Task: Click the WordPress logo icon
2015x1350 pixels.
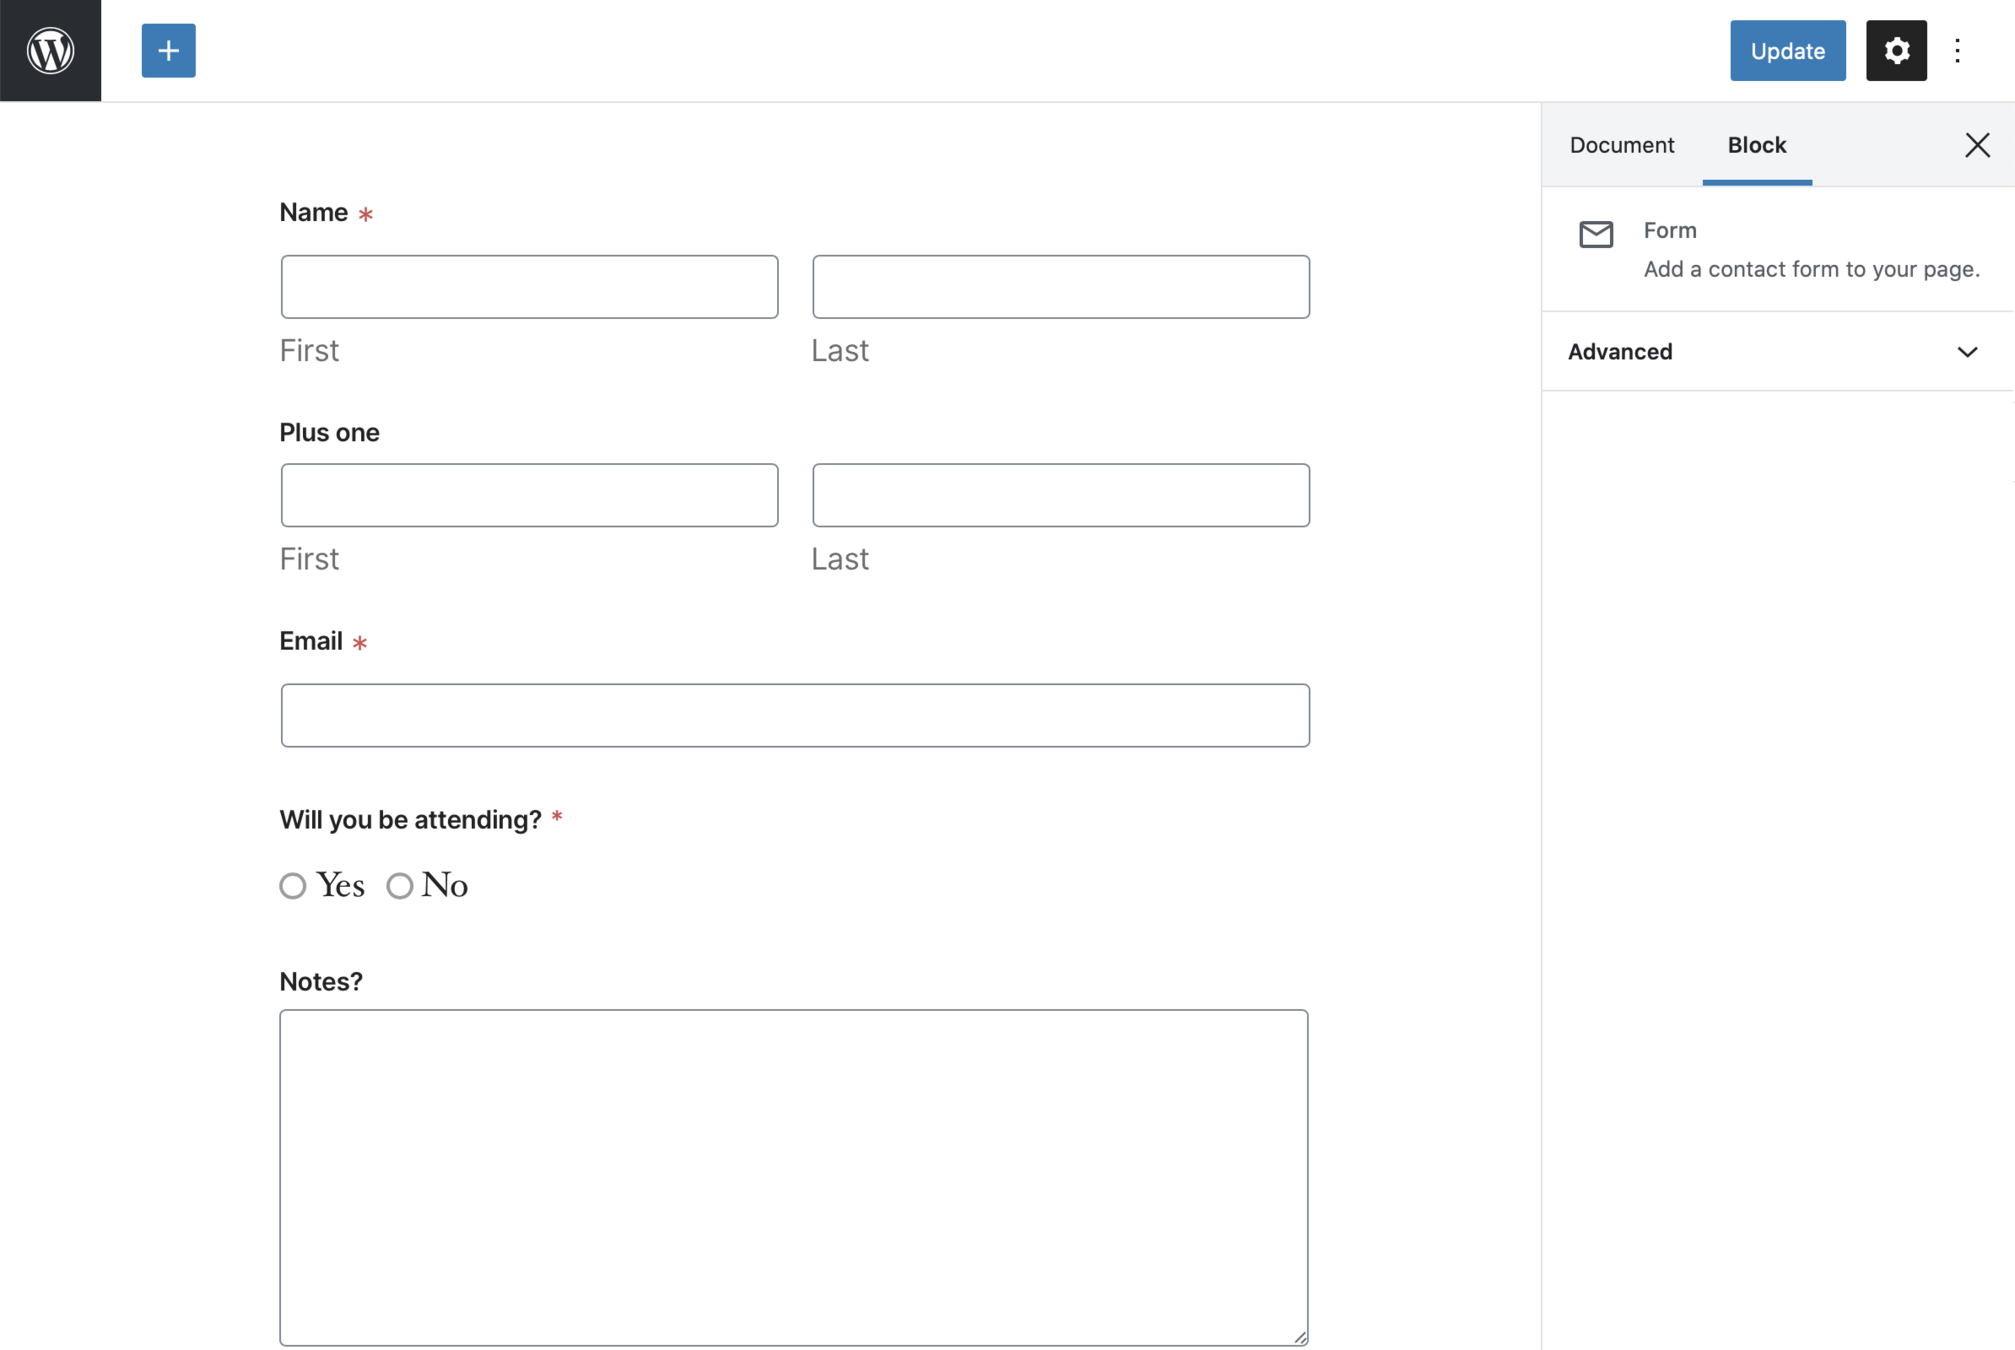Action: coord(50,50)
